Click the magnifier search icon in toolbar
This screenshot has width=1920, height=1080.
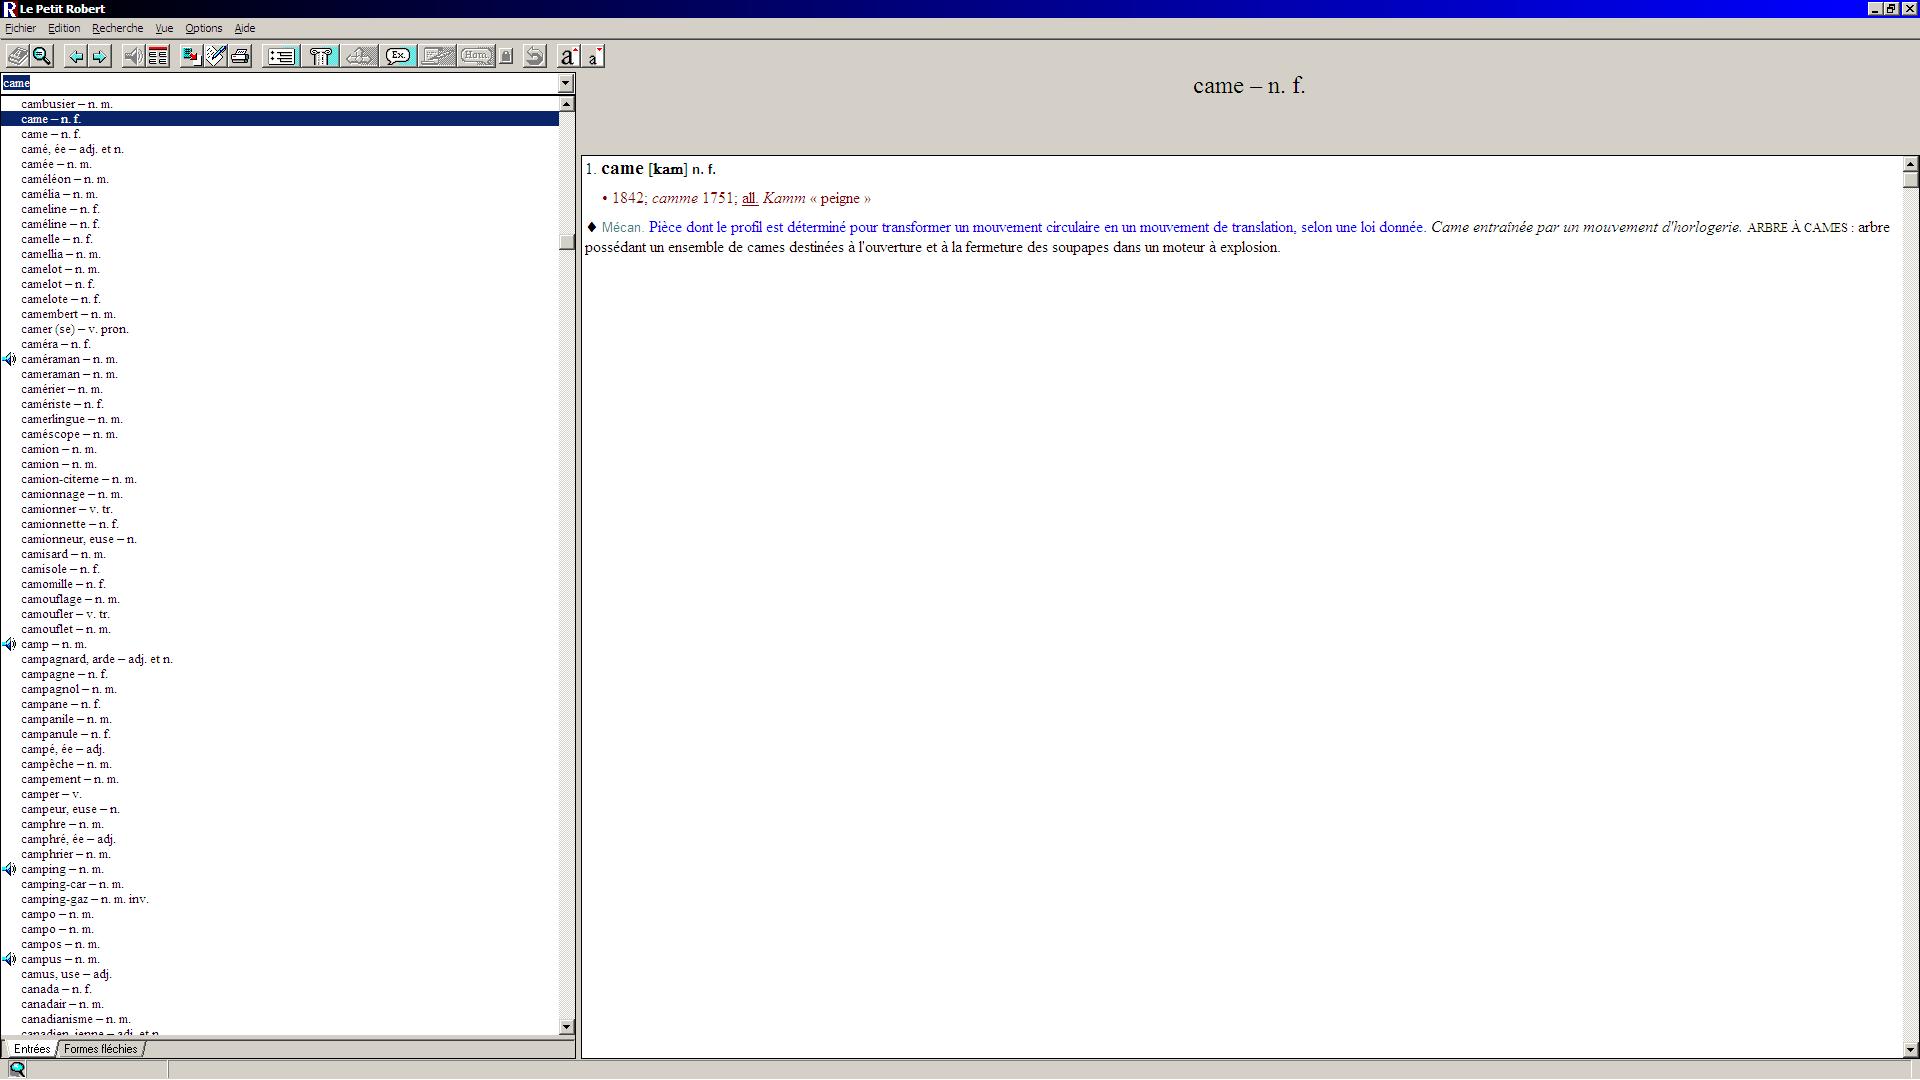pos(42,56)
